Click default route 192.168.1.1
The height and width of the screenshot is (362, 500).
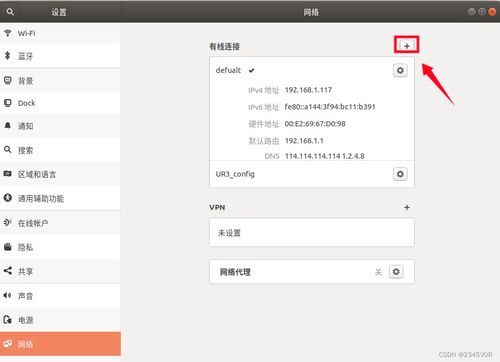(304, 141)
